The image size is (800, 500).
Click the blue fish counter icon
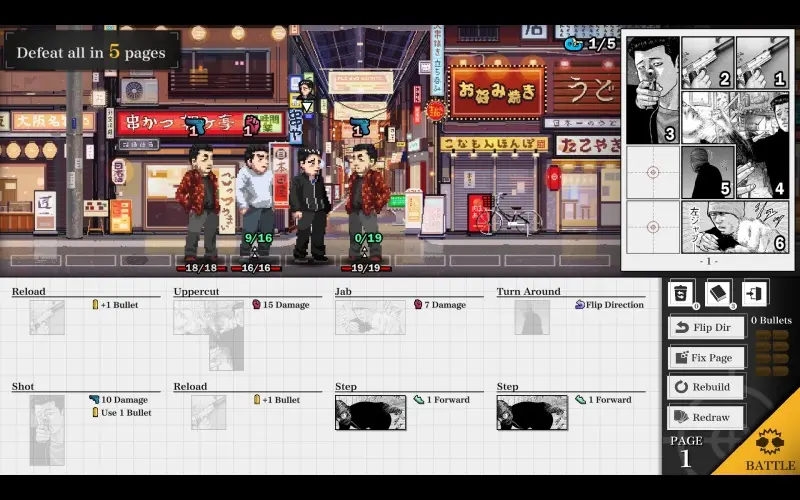coord(573,44)
